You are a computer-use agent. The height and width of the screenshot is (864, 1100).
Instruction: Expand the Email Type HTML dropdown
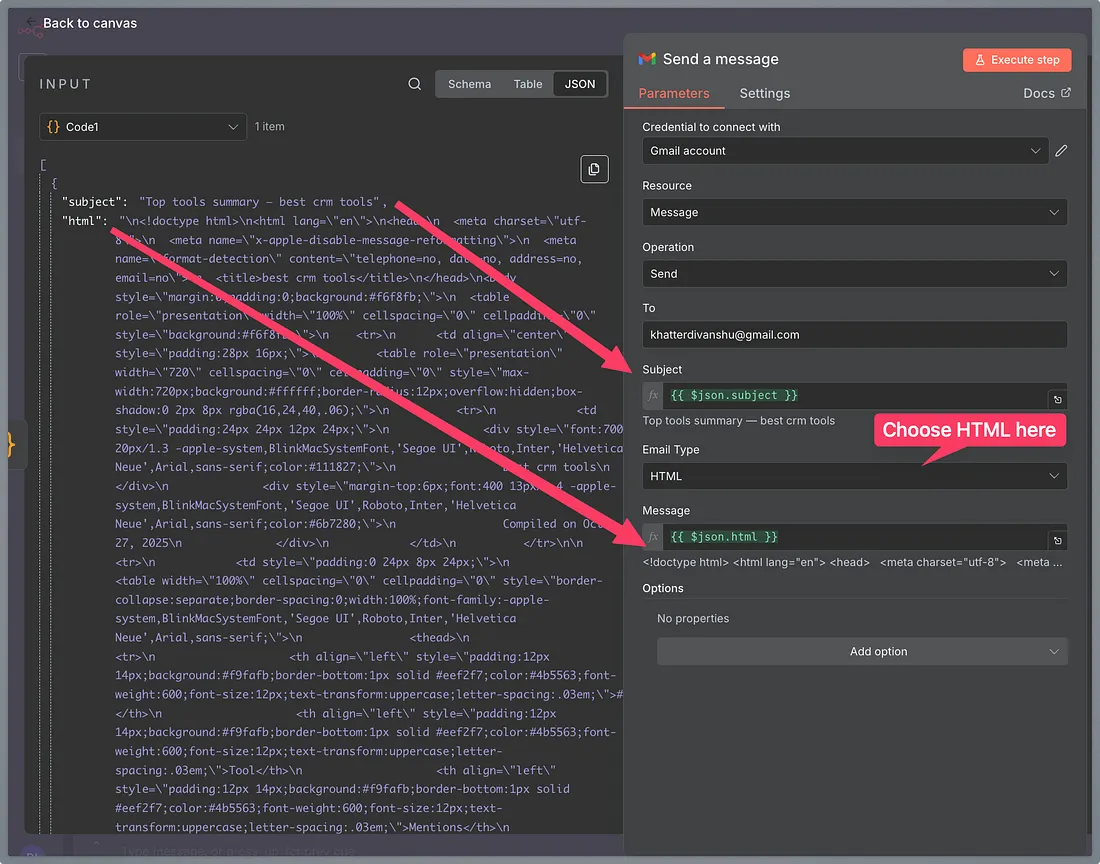pyautogui.click(x=854, y=476)
